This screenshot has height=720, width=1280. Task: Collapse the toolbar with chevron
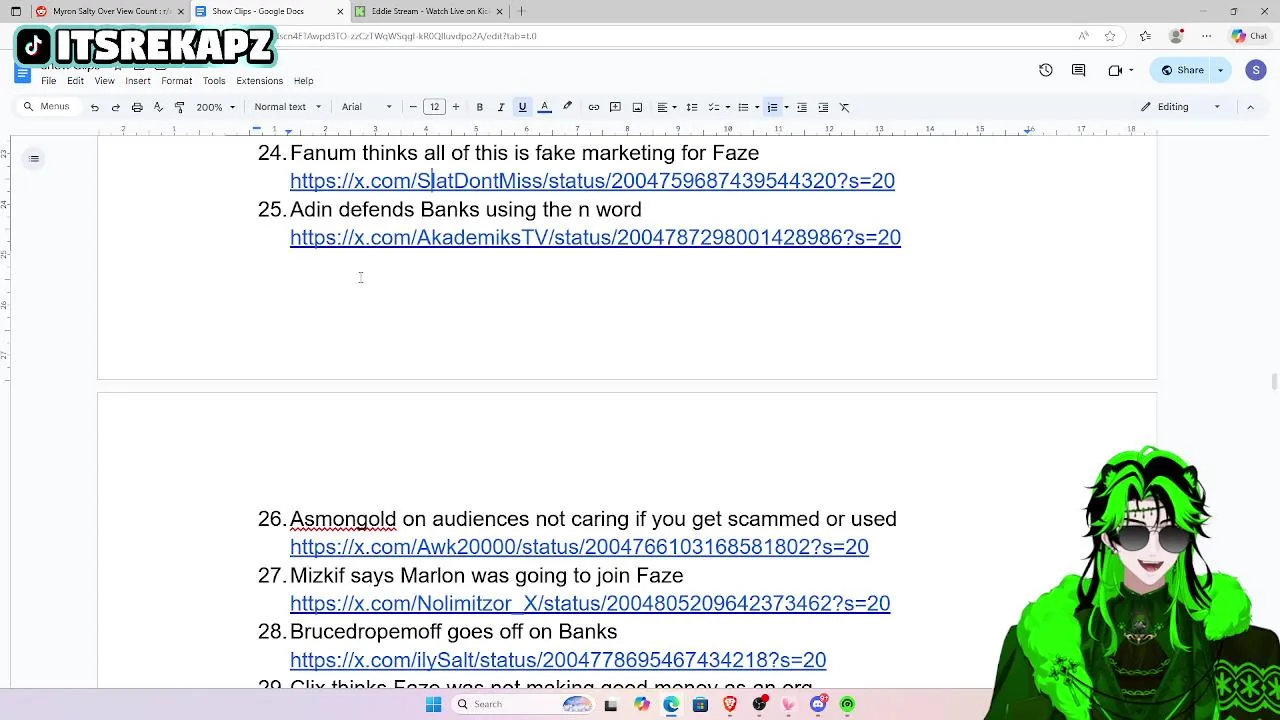(1250, 107)
